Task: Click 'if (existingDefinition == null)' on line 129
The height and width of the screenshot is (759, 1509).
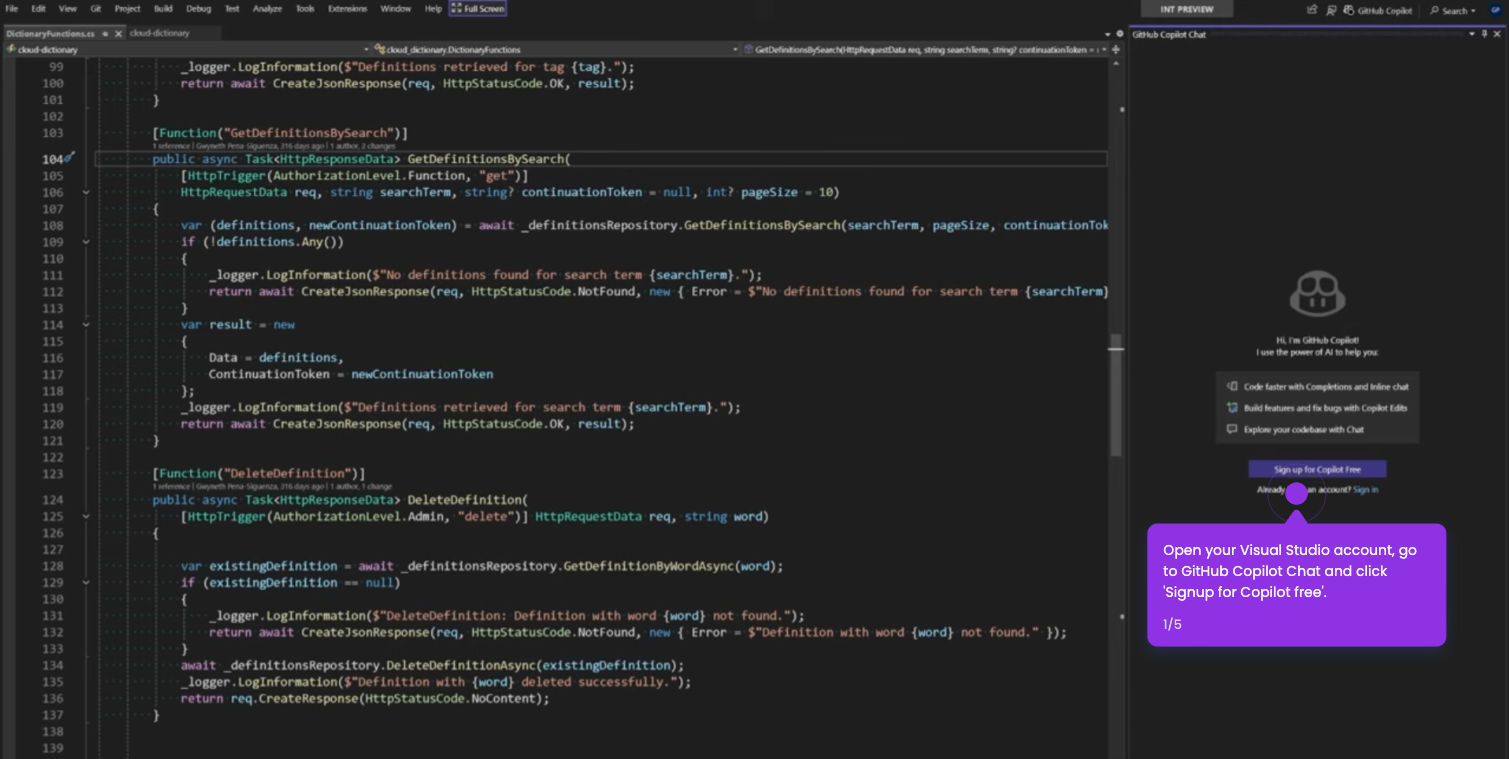Action: [290, 583]
